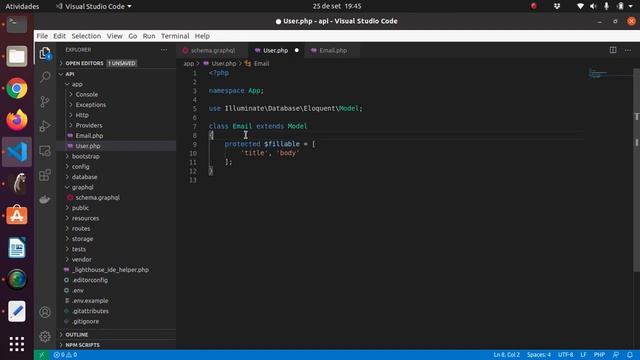Close the unsaved User.php tab dot

[x=297, y=50]
